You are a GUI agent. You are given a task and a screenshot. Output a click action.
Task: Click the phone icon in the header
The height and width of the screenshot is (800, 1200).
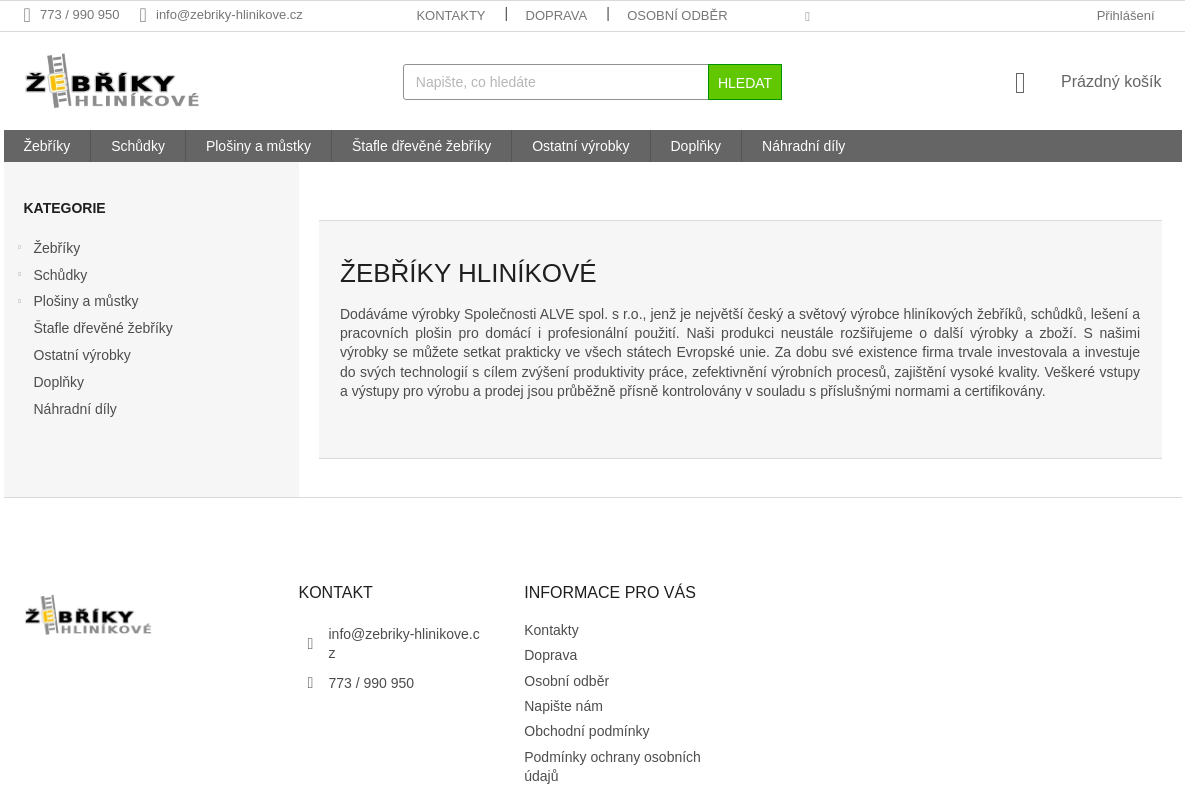27,14
